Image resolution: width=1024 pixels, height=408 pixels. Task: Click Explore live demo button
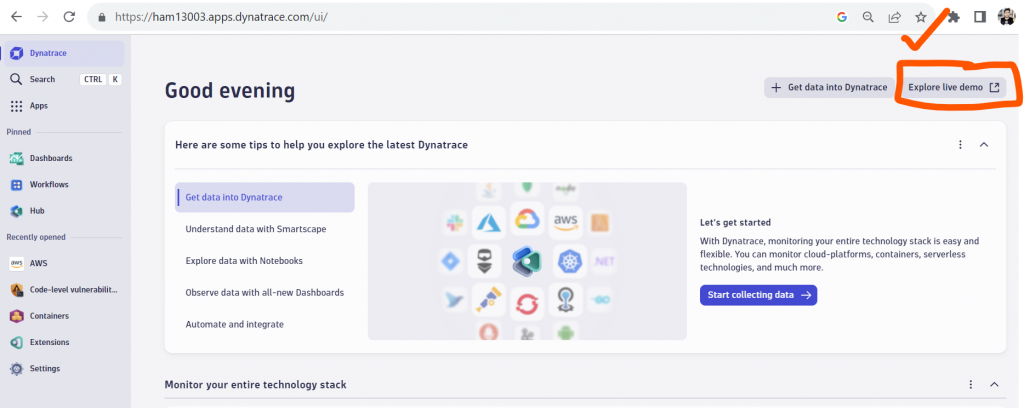tap(953, 87)
